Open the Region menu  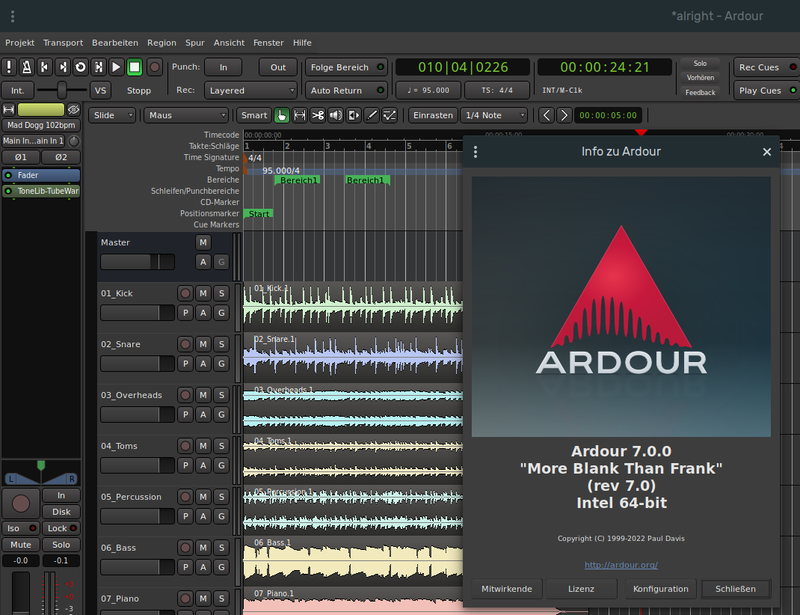click(x=162, y=43)
